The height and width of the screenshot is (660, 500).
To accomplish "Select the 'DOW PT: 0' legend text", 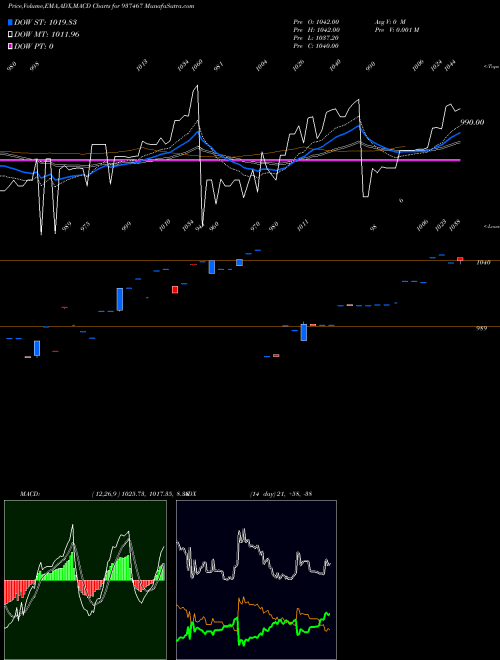I will (x=34, y=46).
